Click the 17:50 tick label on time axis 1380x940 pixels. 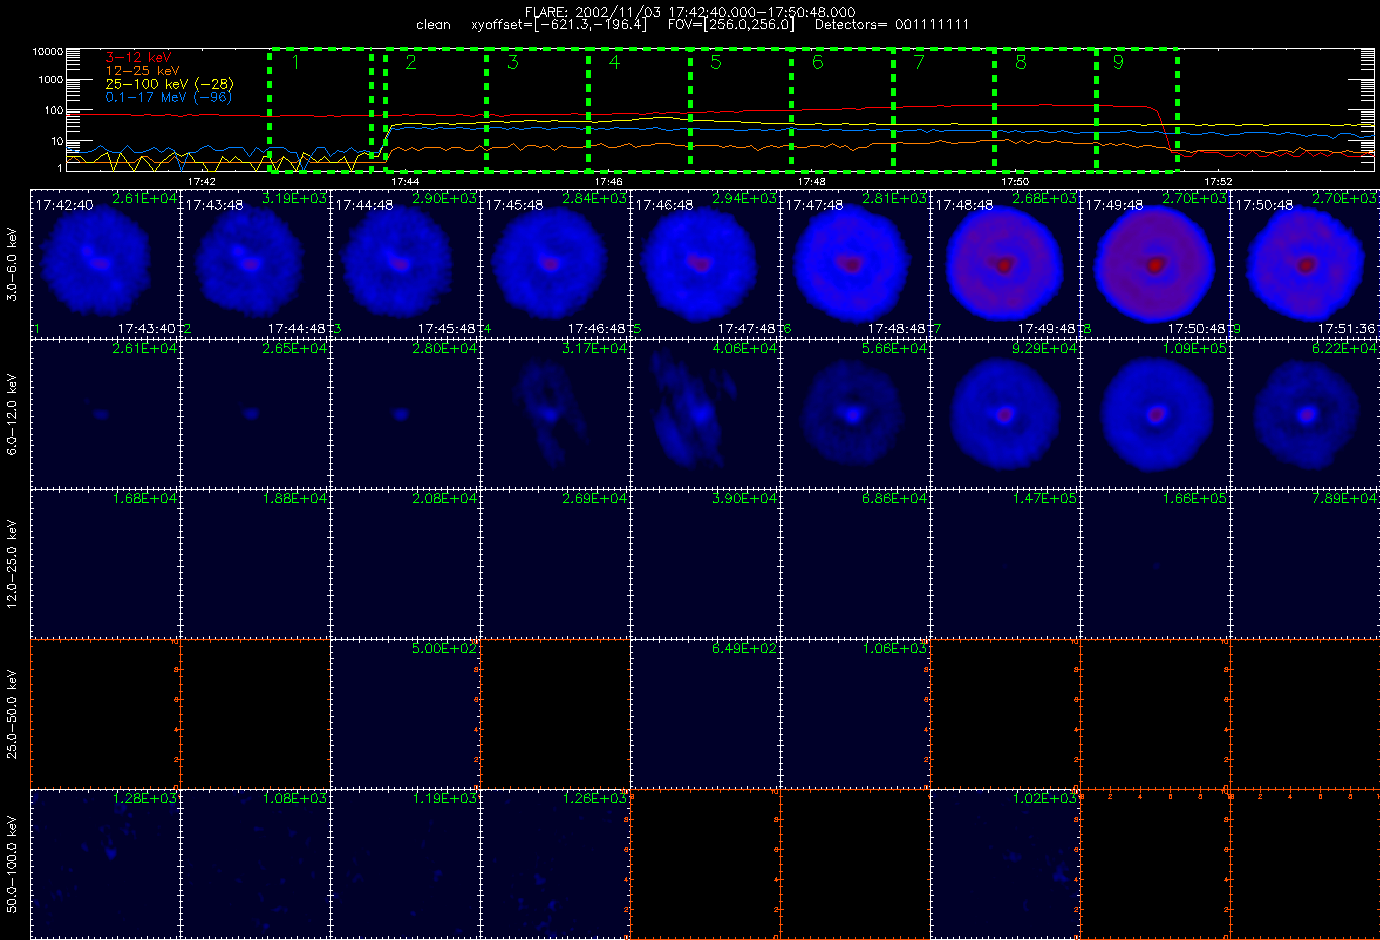[x=1014, y=182]
